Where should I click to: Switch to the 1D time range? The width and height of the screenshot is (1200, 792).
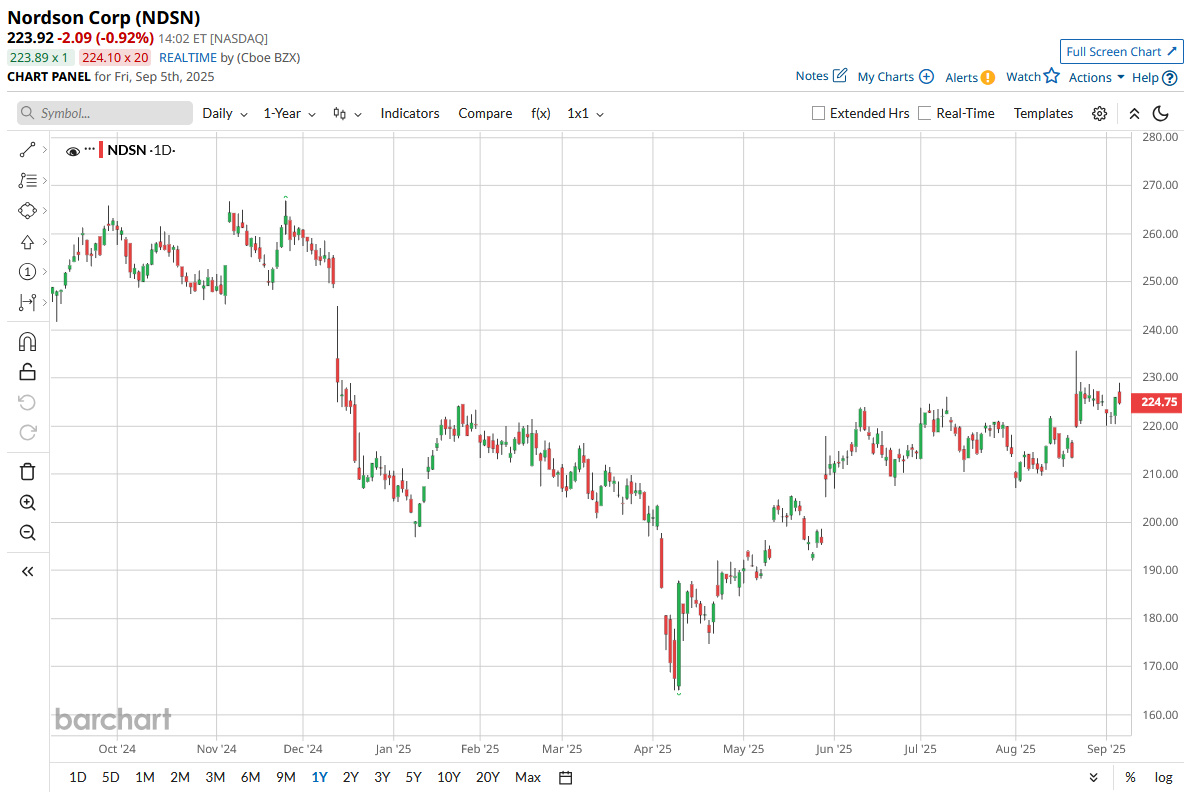tap(78, 778)
